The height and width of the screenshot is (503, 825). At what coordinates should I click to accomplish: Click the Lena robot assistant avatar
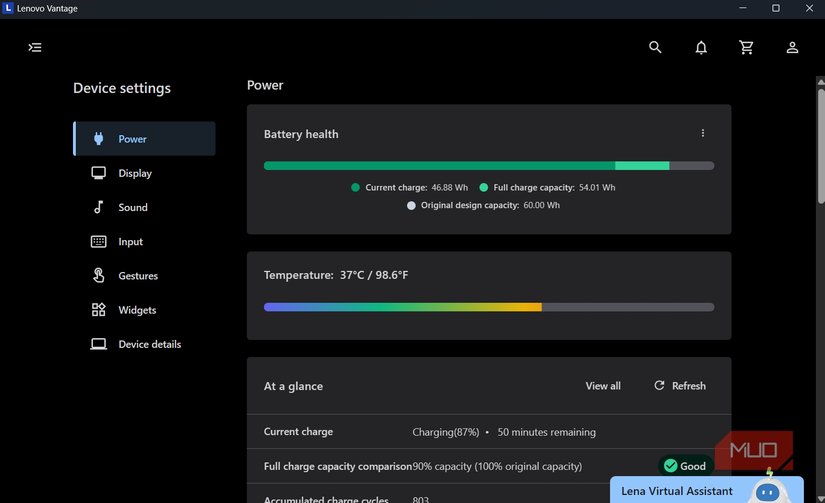click(767, 489)
